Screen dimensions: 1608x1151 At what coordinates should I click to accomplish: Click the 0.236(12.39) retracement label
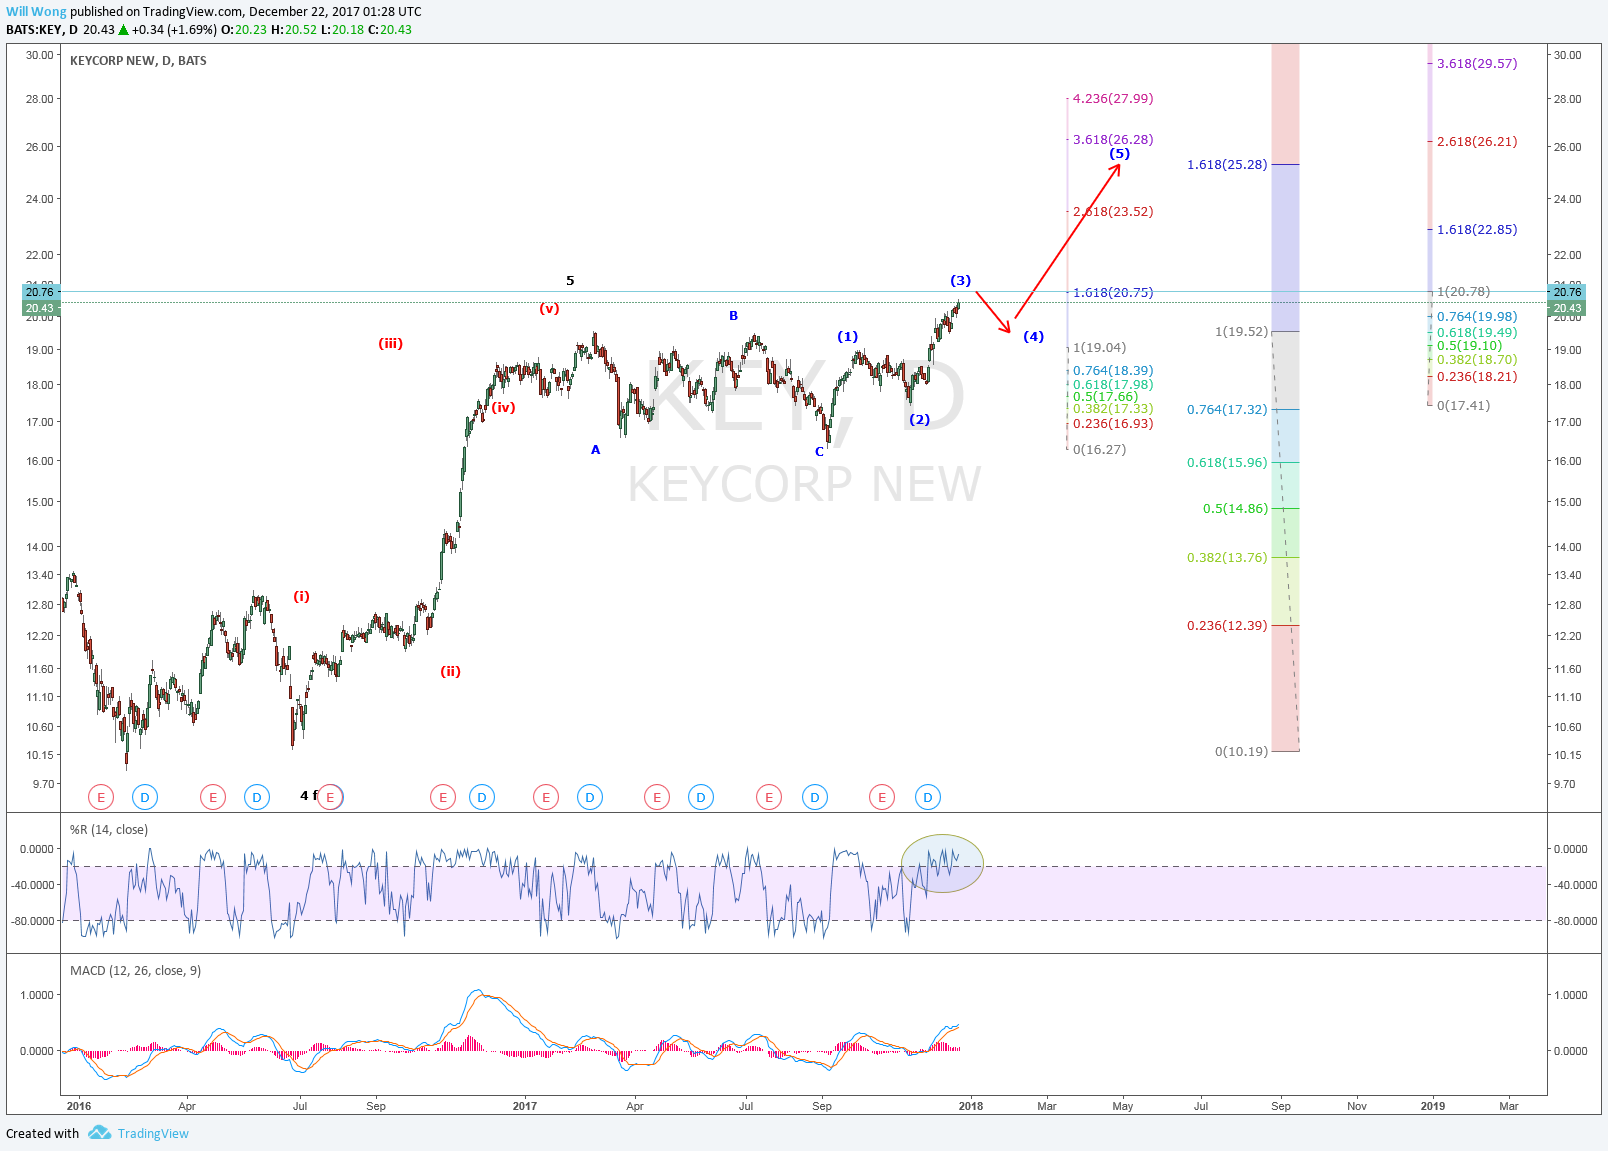click(x=1227, y=625)
